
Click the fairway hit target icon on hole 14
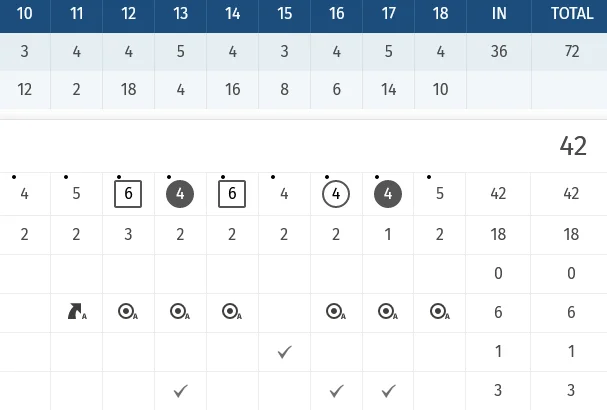tap(231, 312)
